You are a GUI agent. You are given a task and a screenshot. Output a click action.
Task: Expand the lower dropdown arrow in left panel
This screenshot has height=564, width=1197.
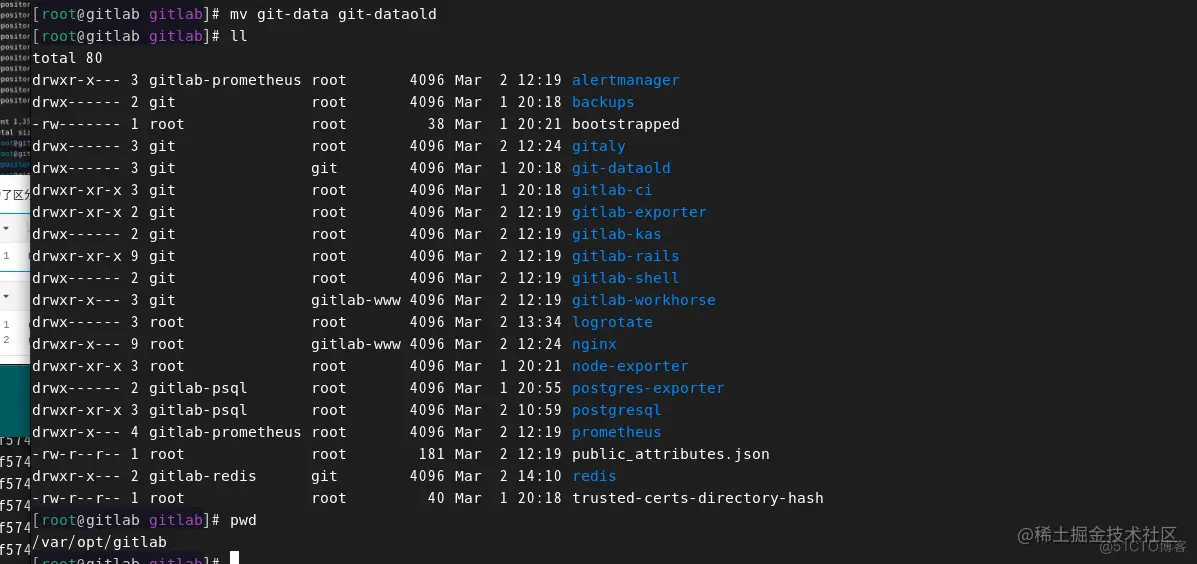pyautogui.click(x=6, y=296)
